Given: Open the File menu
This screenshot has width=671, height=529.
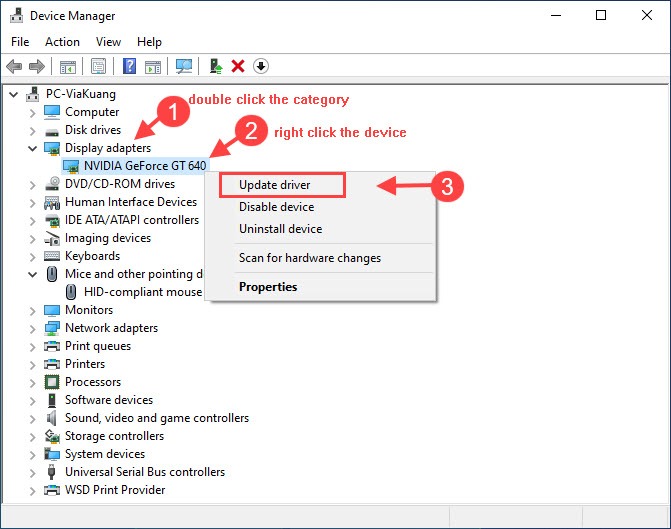Looking at the screenshot, I should [20, 42].
